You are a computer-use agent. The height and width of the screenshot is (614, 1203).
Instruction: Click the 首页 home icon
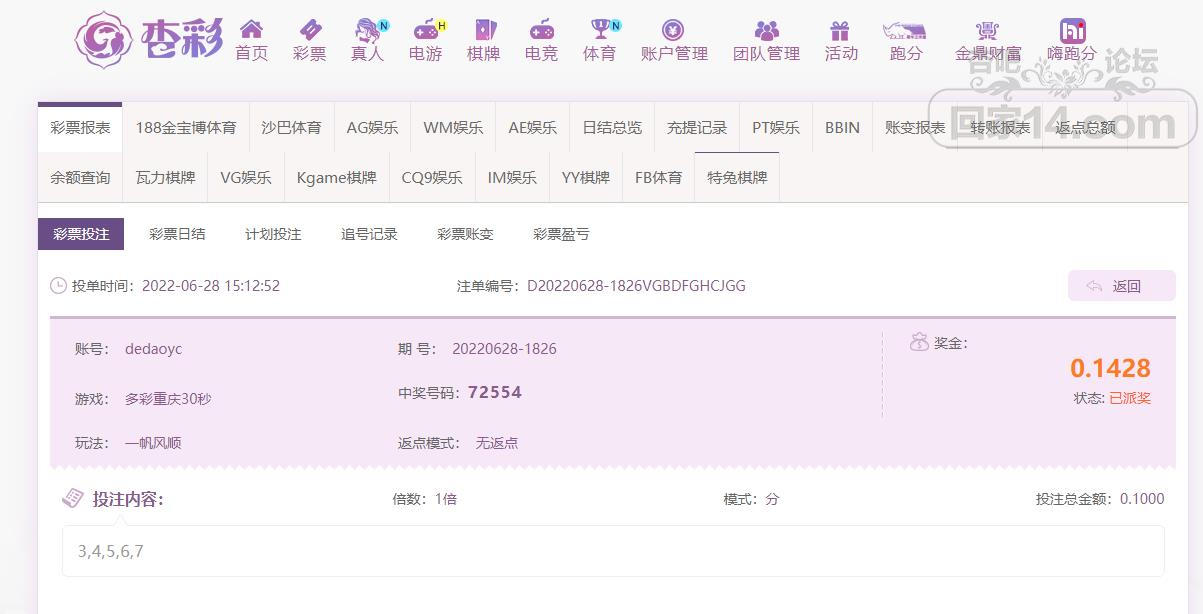[251, 30]
